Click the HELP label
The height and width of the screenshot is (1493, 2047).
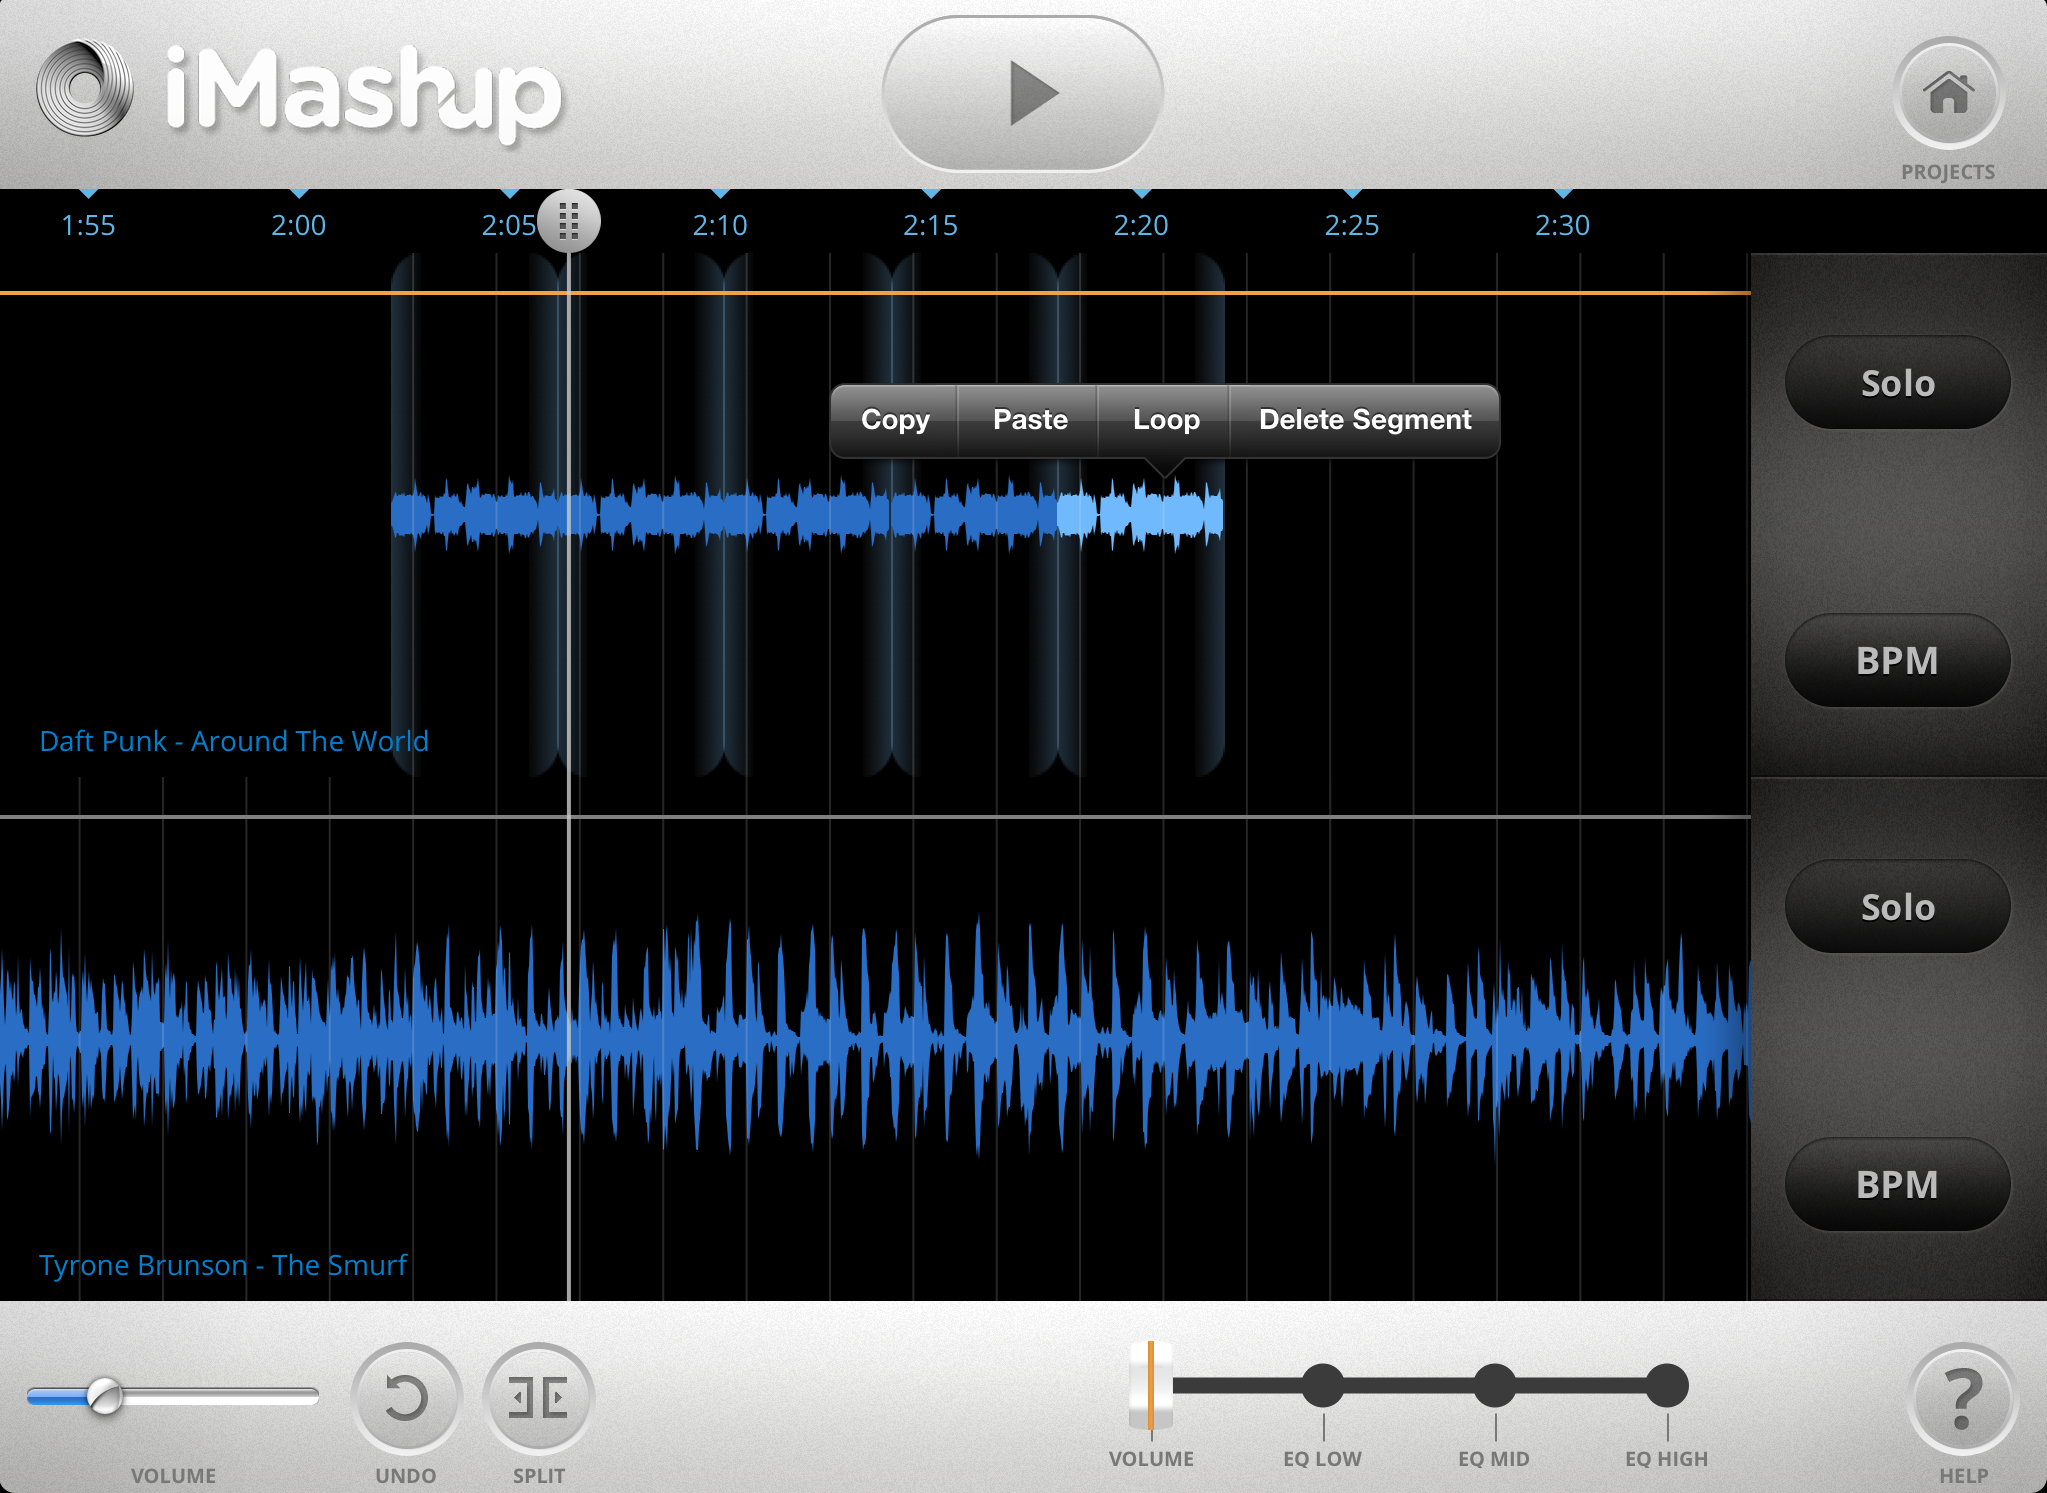pyautogui.click(x=1964, y=1476)
